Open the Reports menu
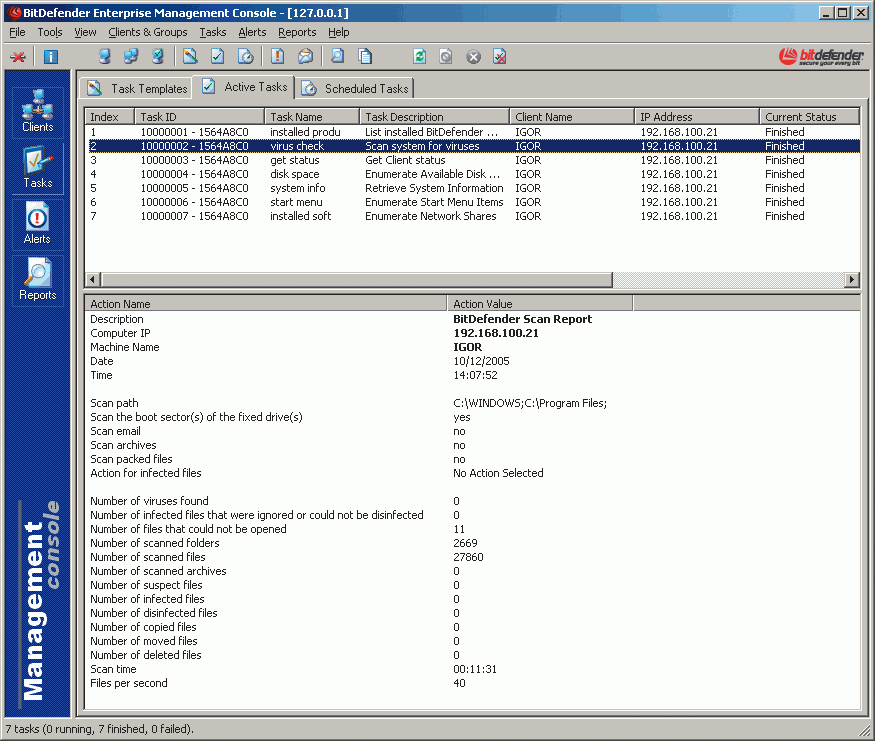875x741 pixels. [297, 32]
